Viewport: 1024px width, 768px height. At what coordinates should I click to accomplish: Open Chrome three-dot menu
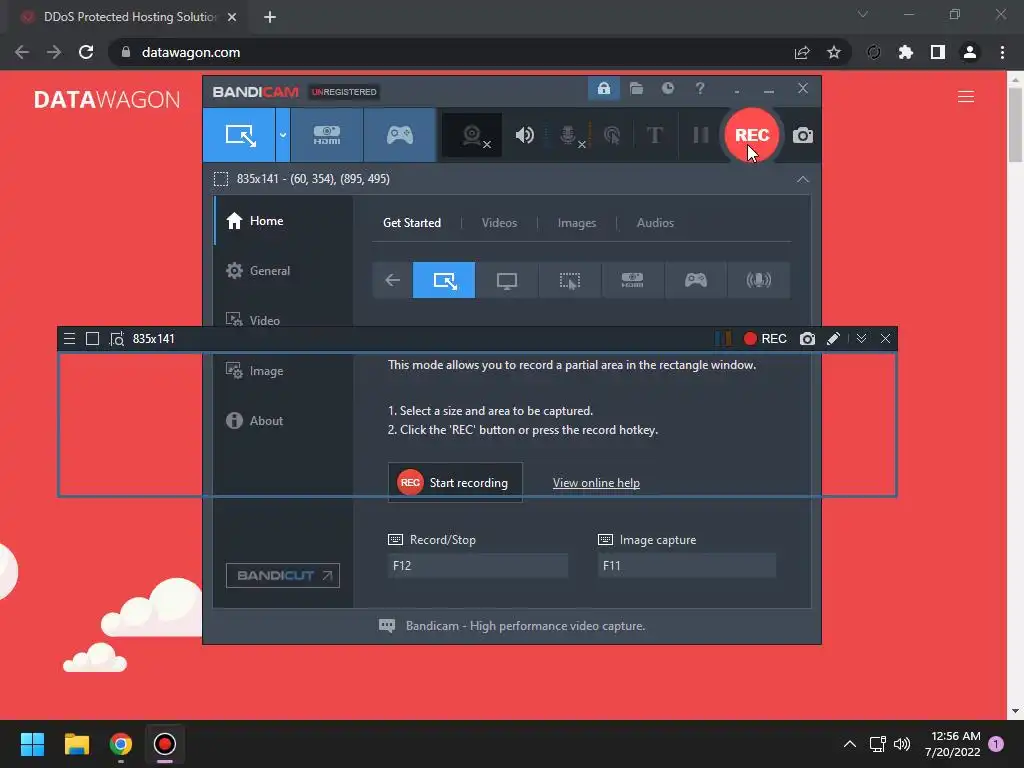tap(1002, 52)
